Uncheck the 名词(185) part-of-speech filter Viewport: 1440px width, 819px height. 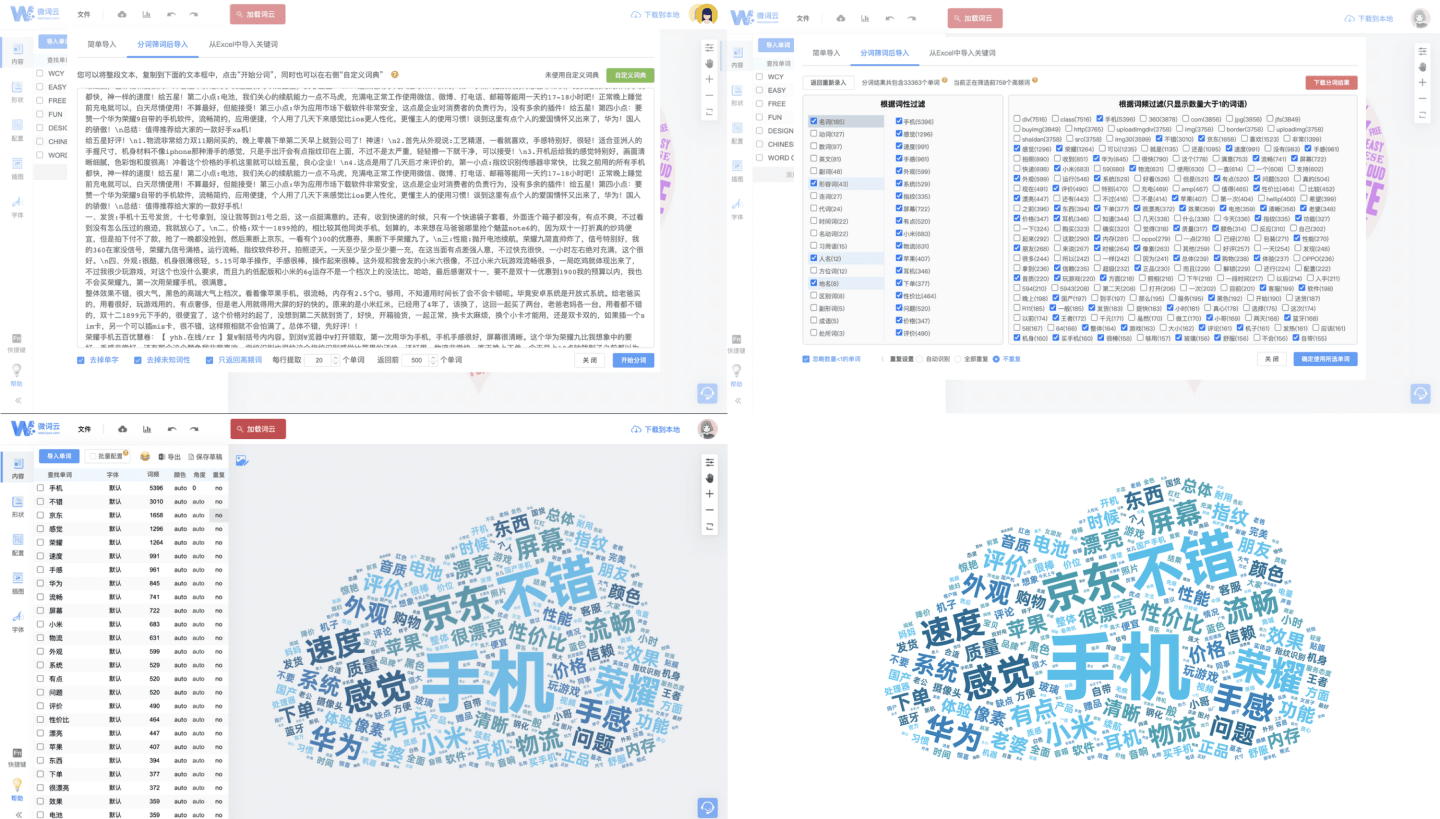[x=814, y=121]
